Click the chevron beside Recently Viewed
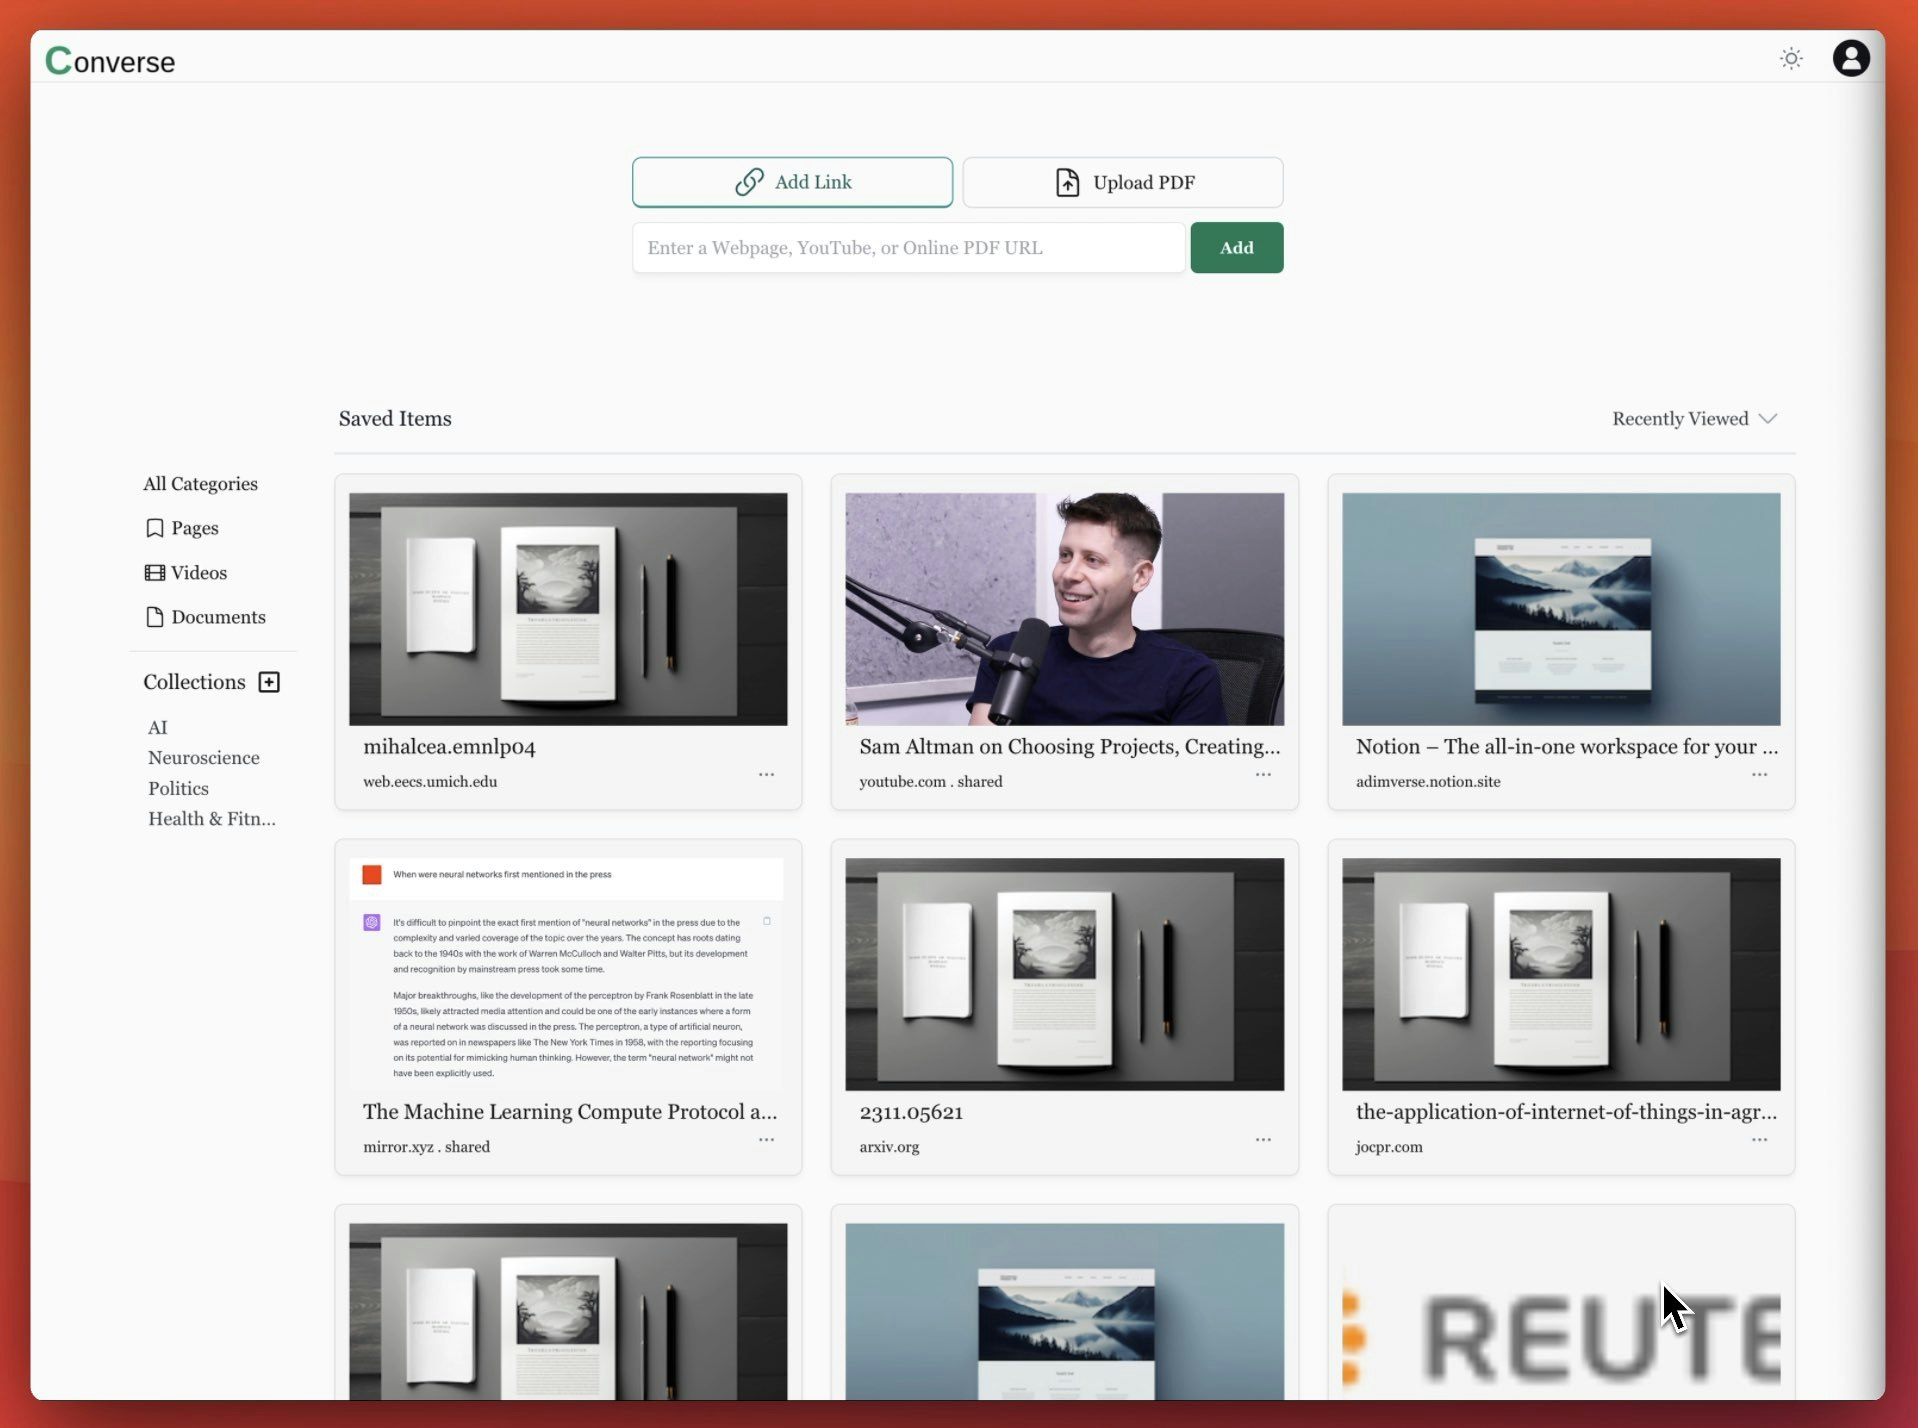 pyautogui.click(x=1768, y=419)
